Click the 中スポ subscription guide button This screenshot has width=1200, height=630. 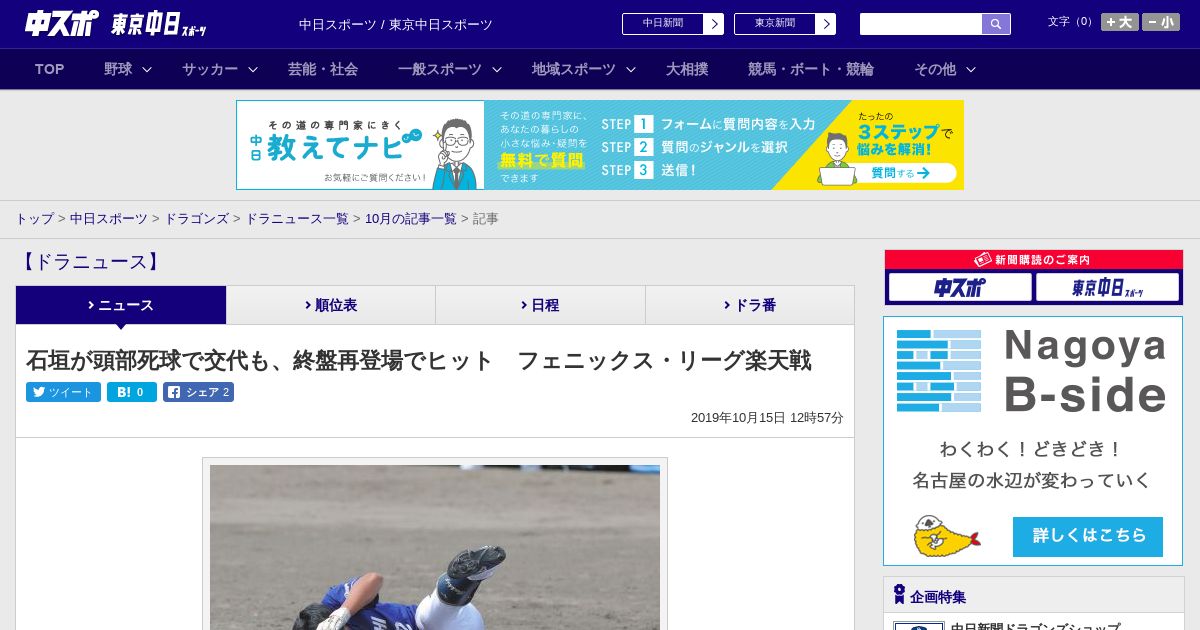960,287
